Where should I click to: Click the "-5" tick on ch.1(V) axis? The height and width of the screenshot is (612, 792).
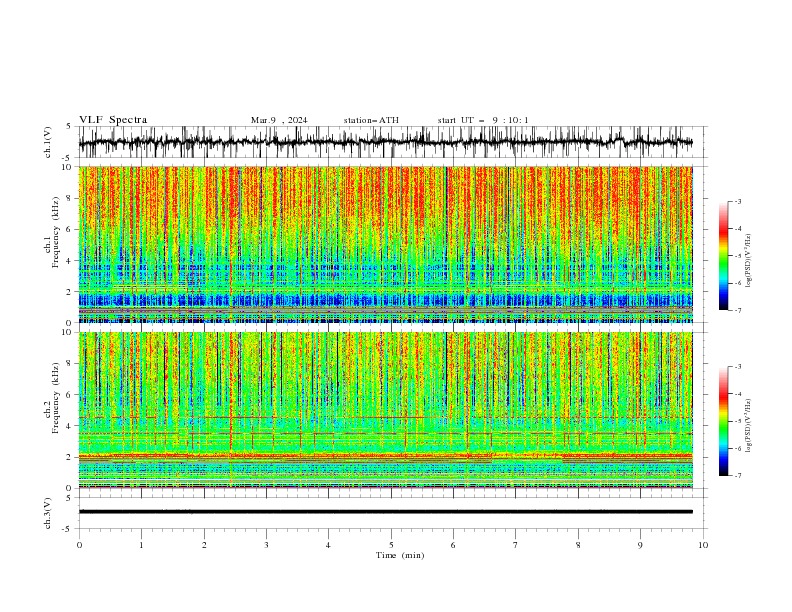(68, 158)
